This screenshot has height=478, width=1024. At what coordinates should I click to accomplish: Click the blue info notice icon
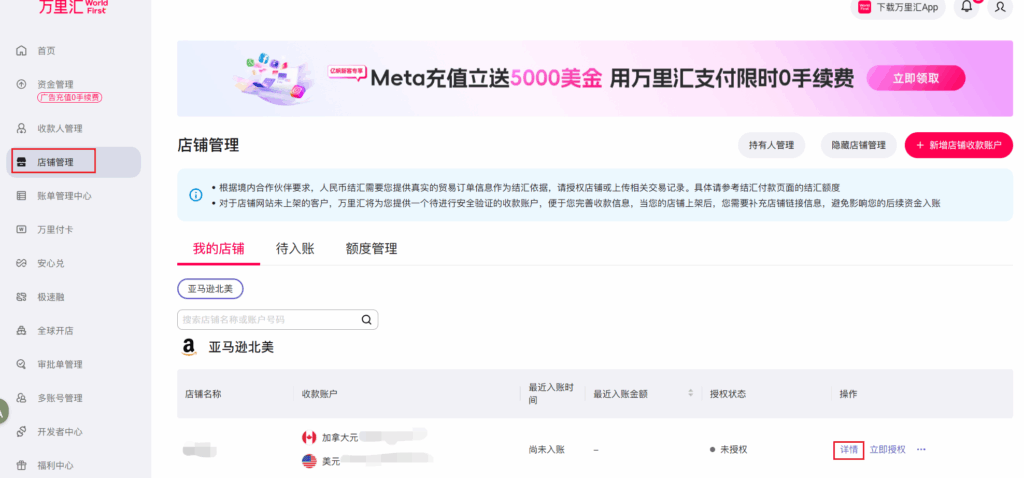pyautogui.click(x=195, y=195)
